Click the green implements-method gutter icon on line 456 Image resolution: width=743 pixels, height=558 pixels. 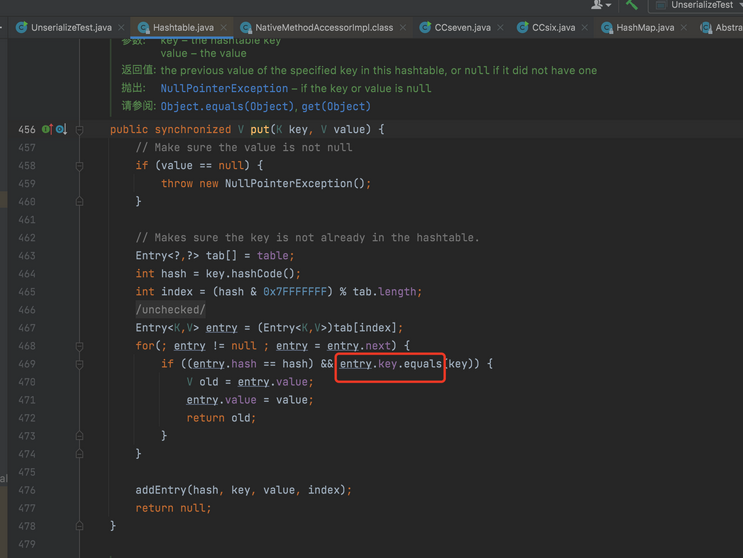click(47, 129)
